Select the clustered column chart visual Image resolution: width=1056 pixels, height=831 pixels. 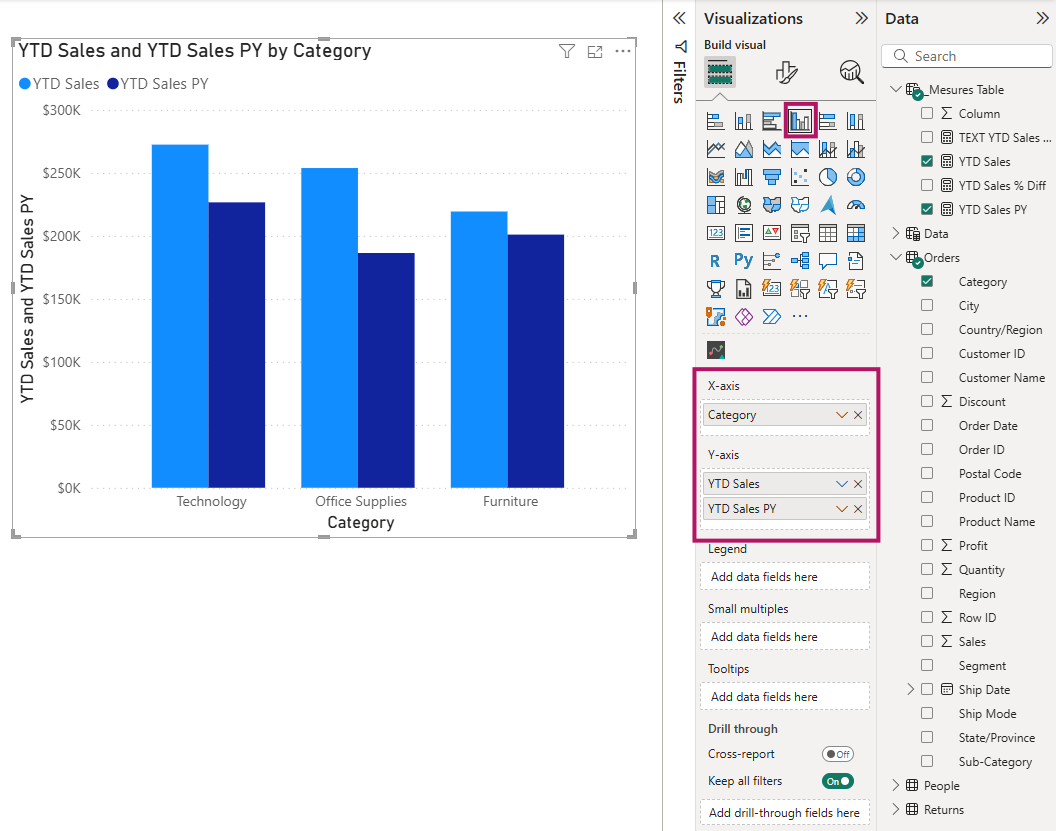[800, 121]
